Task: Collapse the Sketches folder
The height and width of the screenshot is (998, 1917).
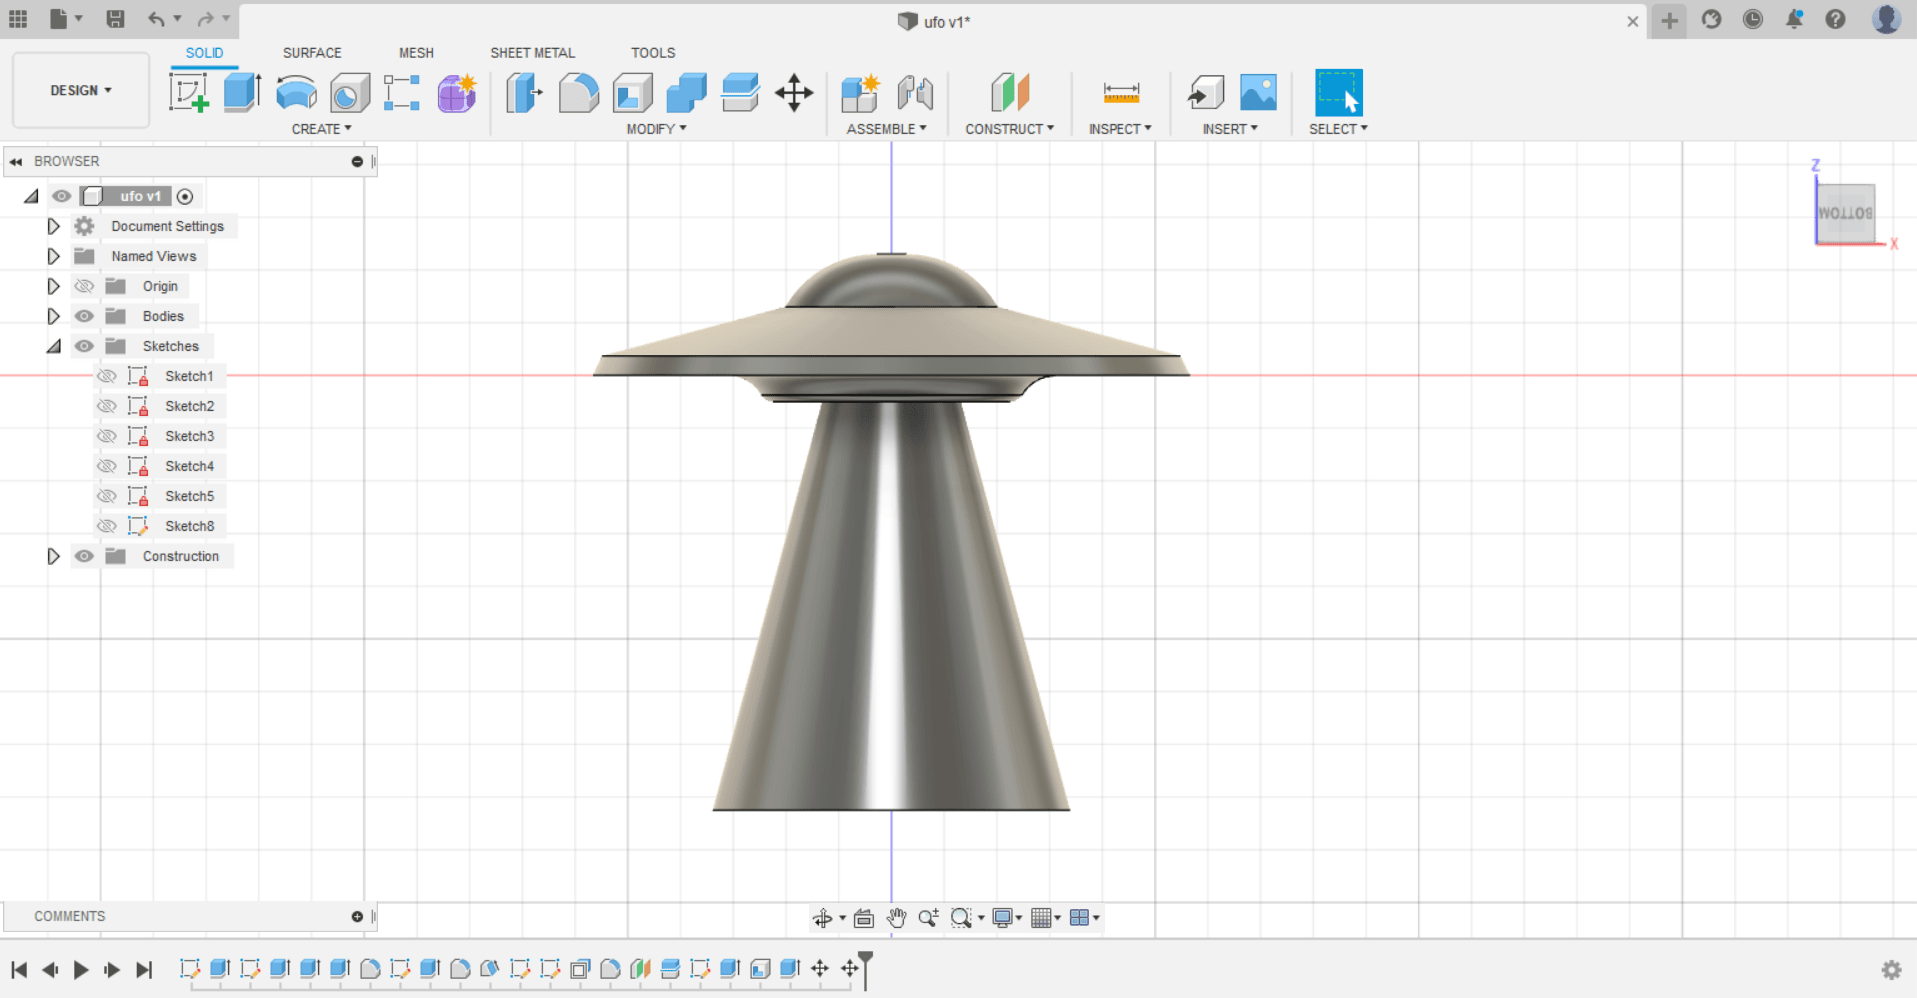Action: pyautogui.click(x=53, y=346)
